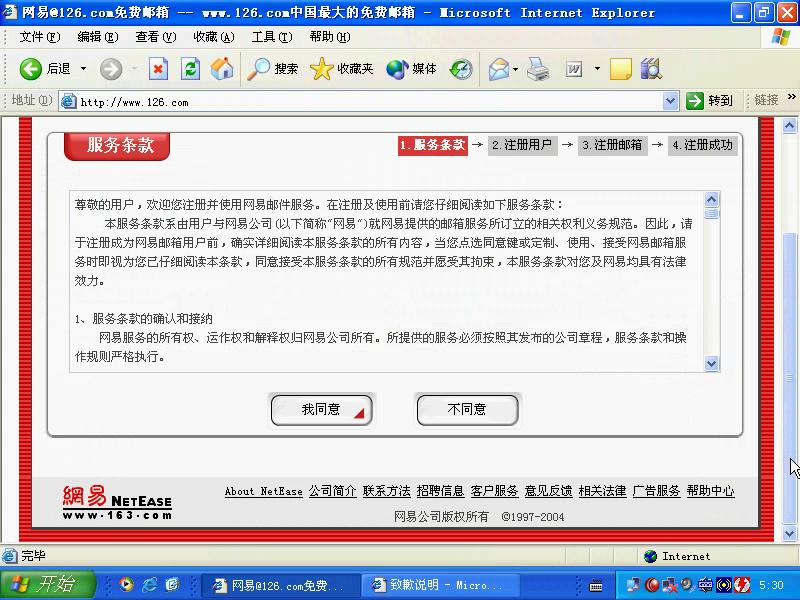The height and width of the screenshot is (600, 800).
Task: Open Favorites (收藏夹) star button
Action: [341, 69]
